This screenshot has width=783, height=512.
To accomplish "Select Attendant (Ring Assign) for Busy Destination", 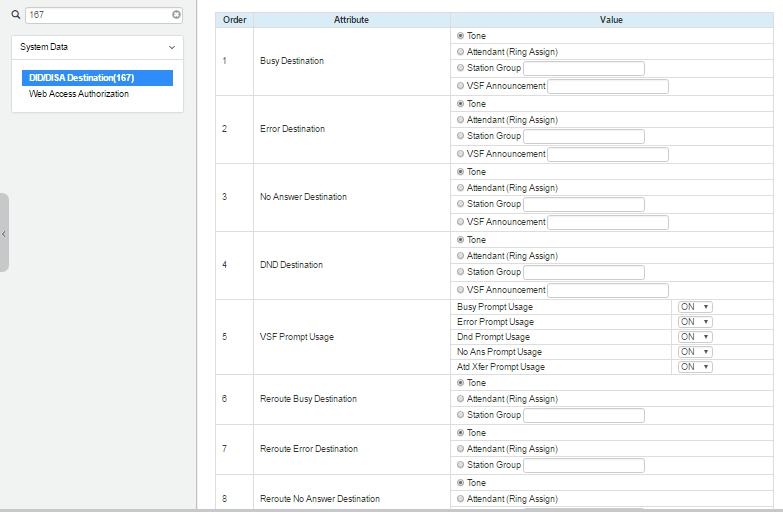I will point(460,52).
